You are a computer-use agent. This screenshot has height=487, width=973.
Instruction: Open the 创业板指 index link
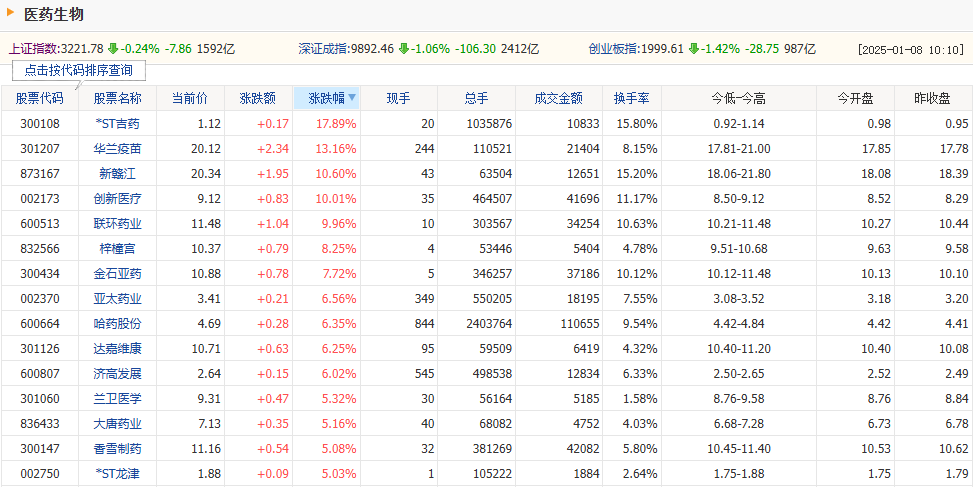(x=615, y=49)
